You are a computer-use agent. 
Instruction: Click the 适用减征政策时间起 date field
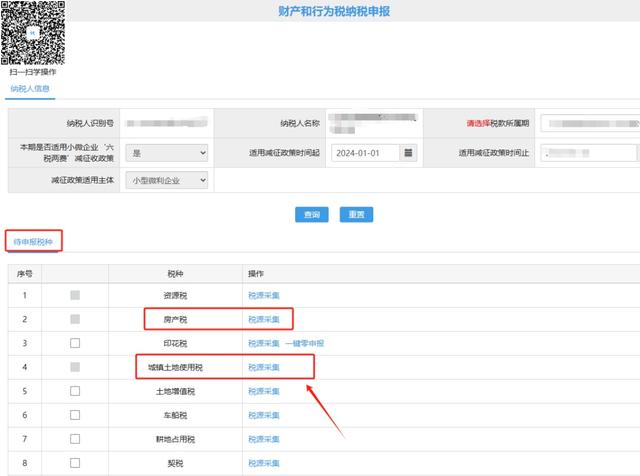(x=365, y=153)
